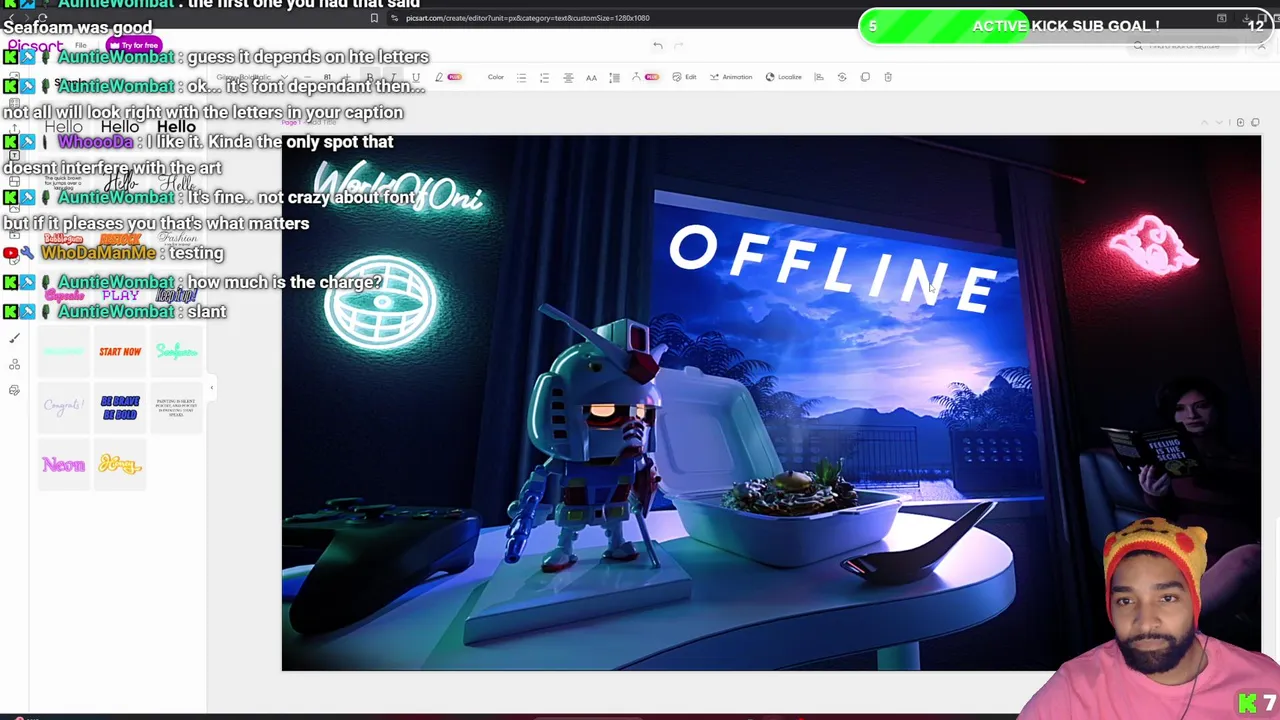Image resolution: width=1280 pixels, height=720 pixels.
Task: Select the OFFLINE text on canvas
Action: pyautogui.click(x=834, y=270)
